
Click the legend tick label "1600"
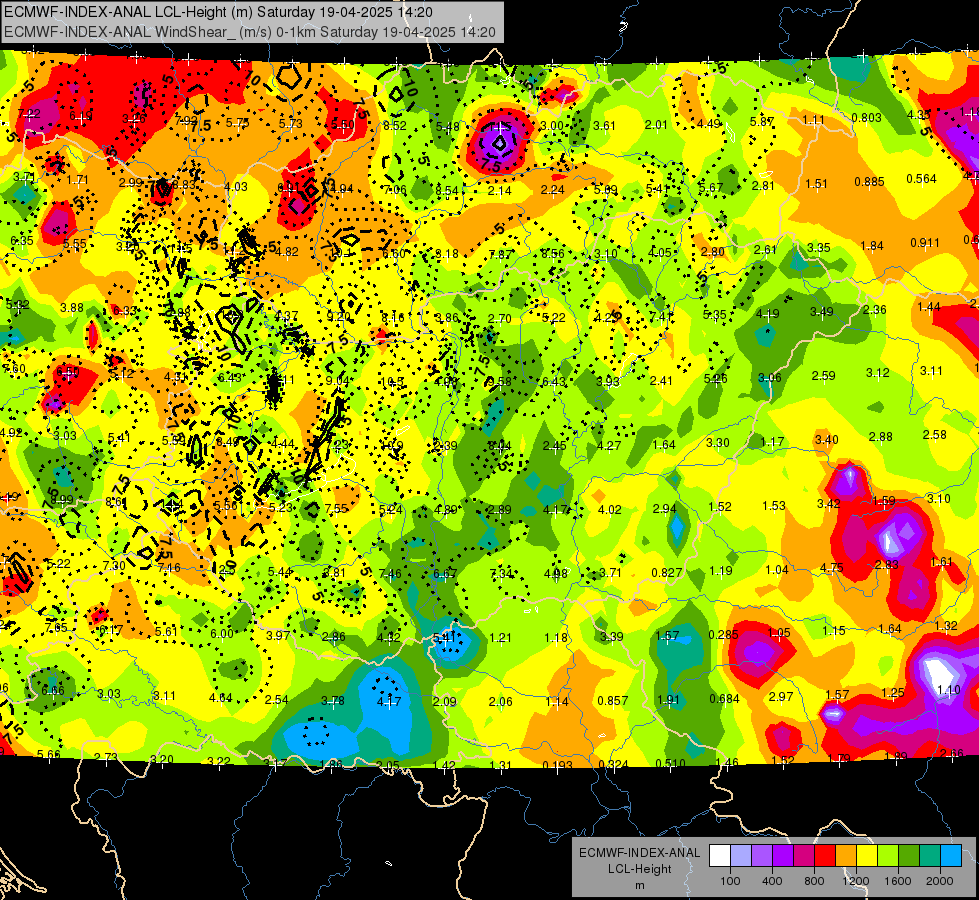point(898,881)
